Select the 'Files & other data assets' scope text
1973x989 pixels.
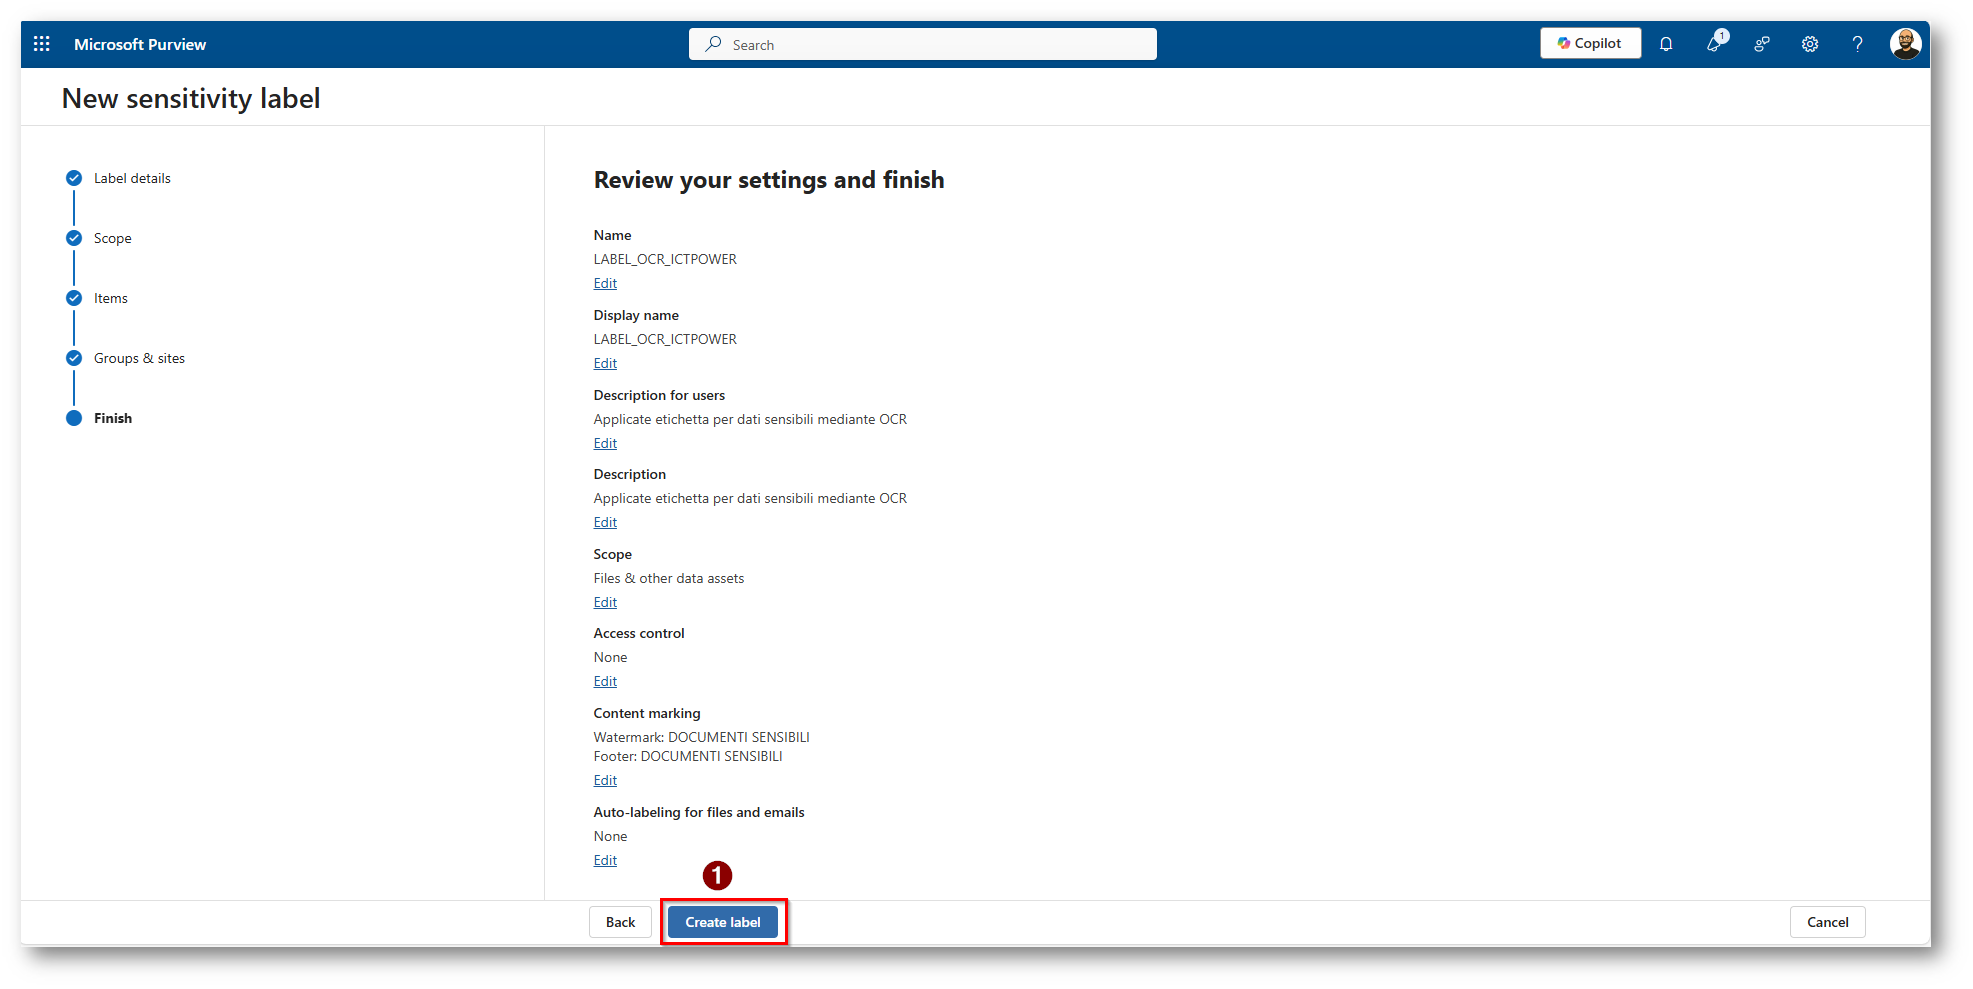(x=669, y=578)
